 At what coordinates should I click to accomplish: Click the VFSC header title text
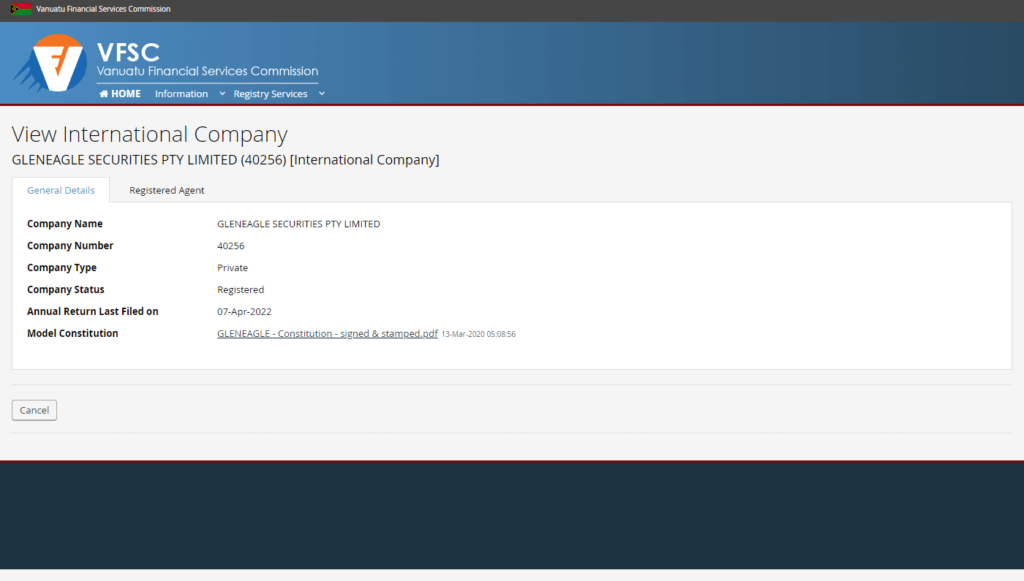(x=128, y=52)
